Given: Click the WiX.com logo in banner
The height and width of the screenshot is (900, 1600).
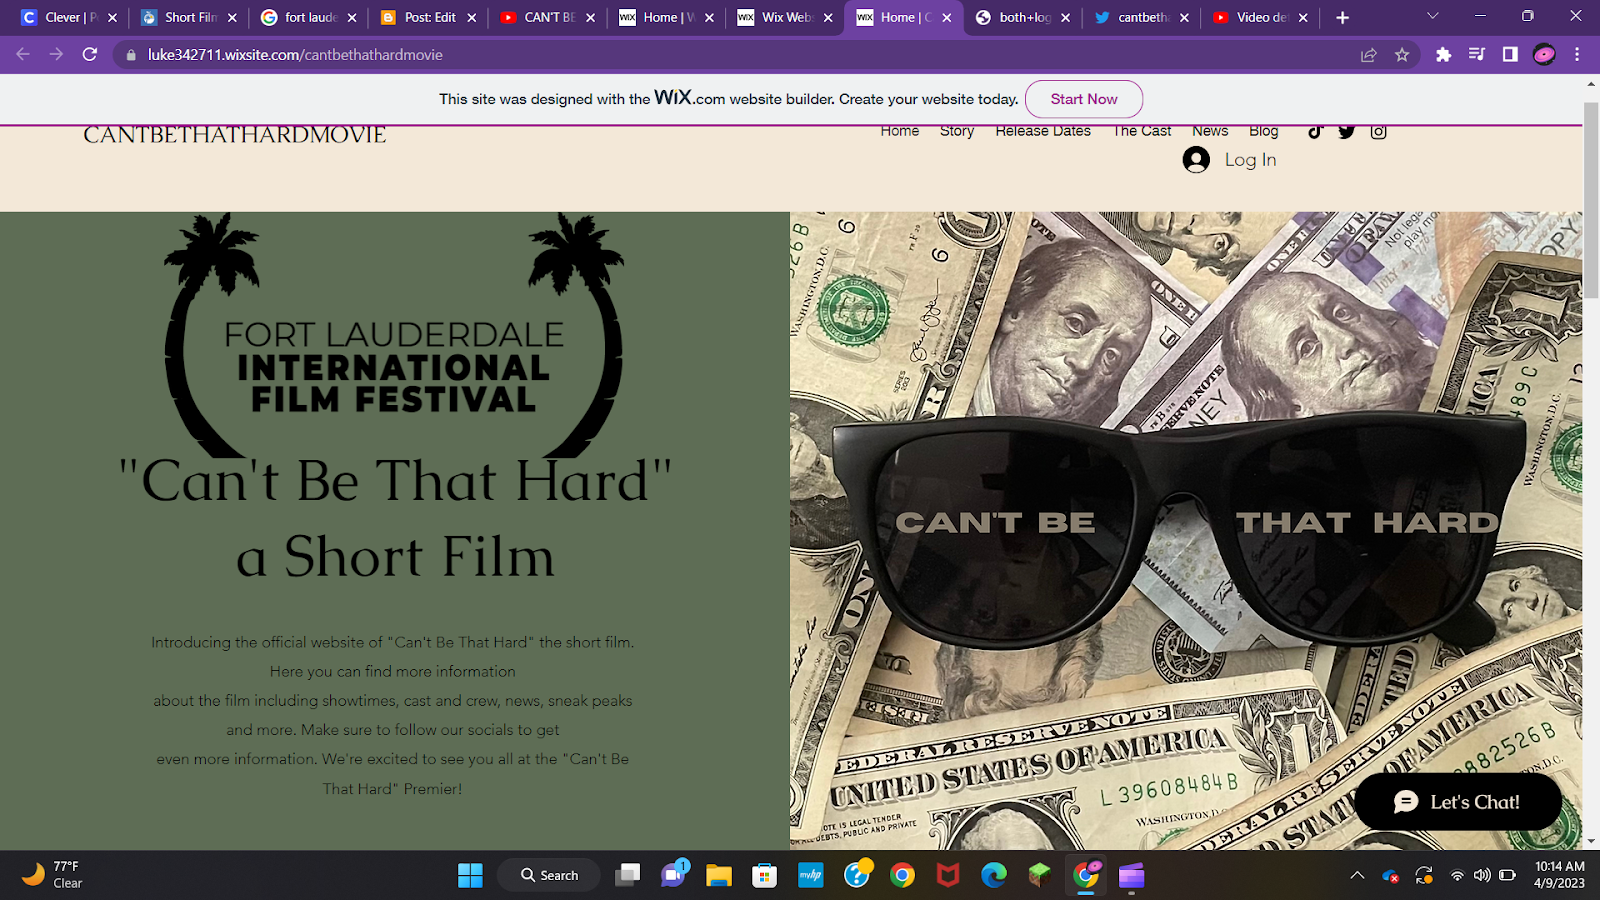Looking at the screenshot, I should pos(689,98).
